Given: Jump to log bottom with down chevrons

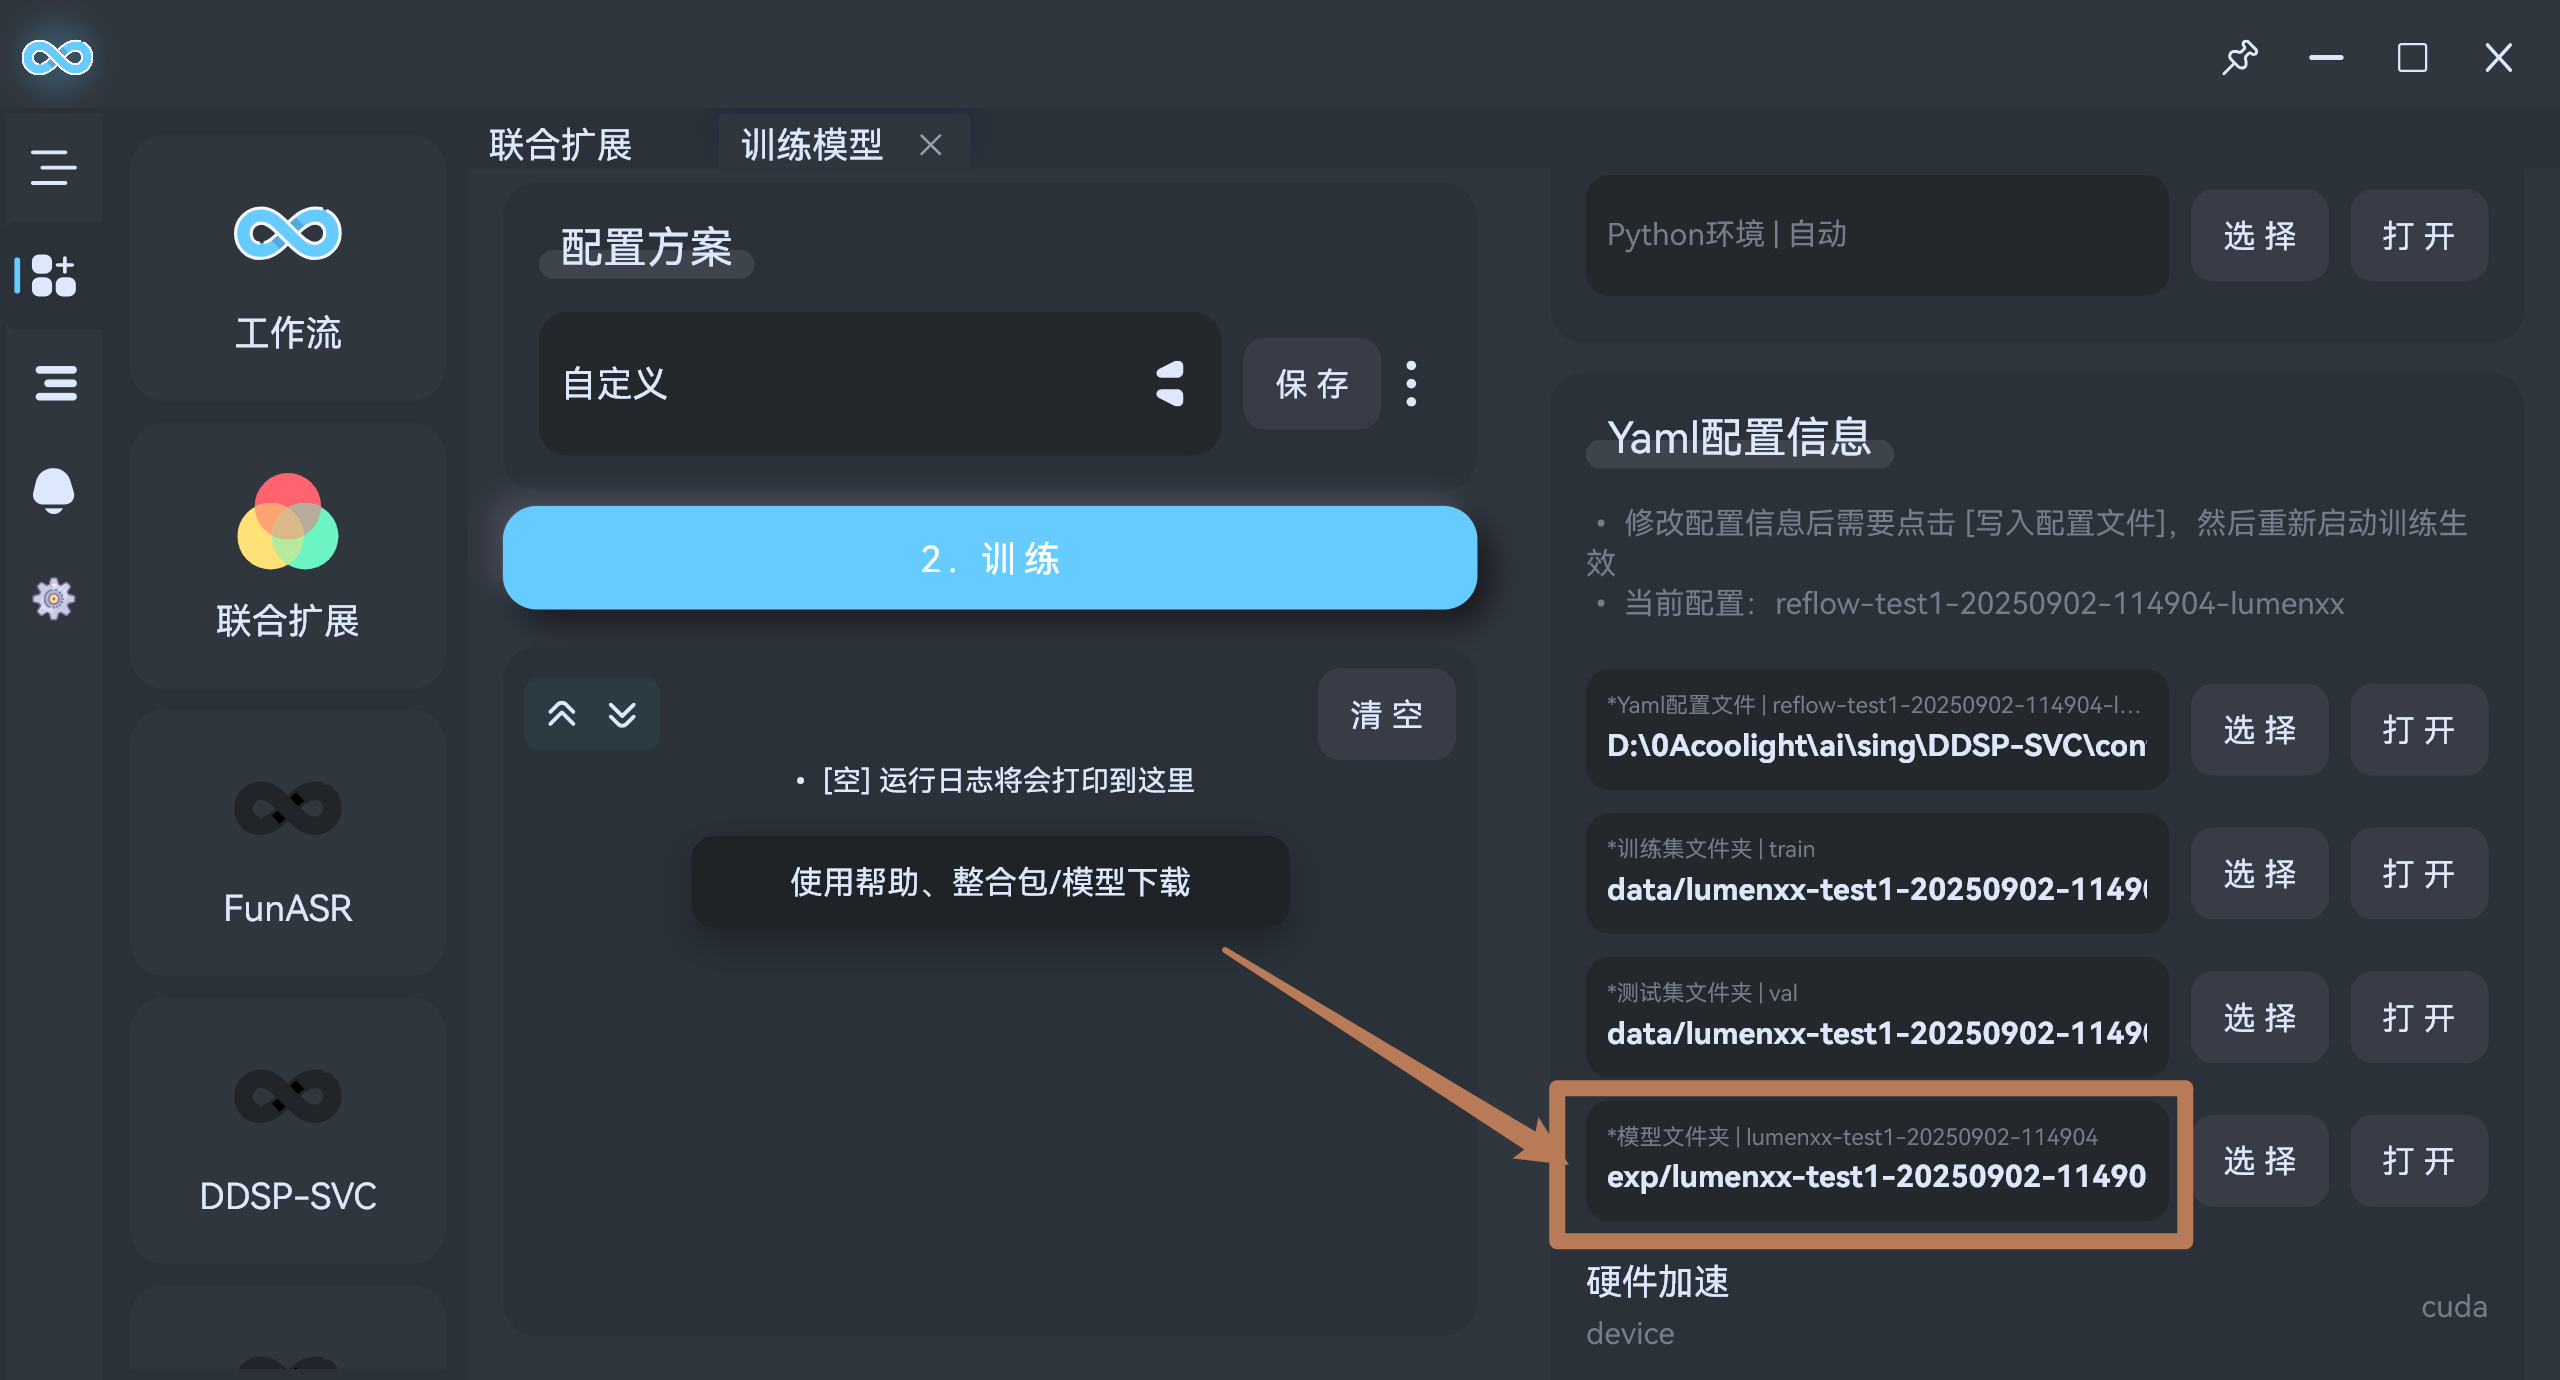Looking at the screenshot, I should click(x=622, y=714).
